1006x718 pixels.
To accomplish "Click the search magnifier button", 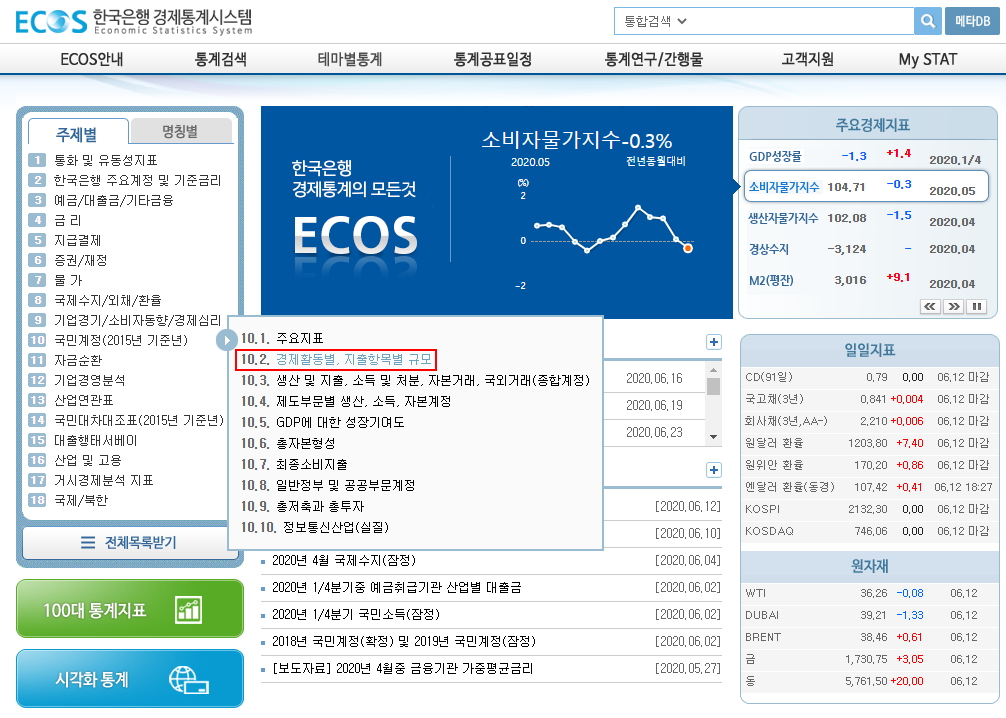I will click(x=927, y=21).
